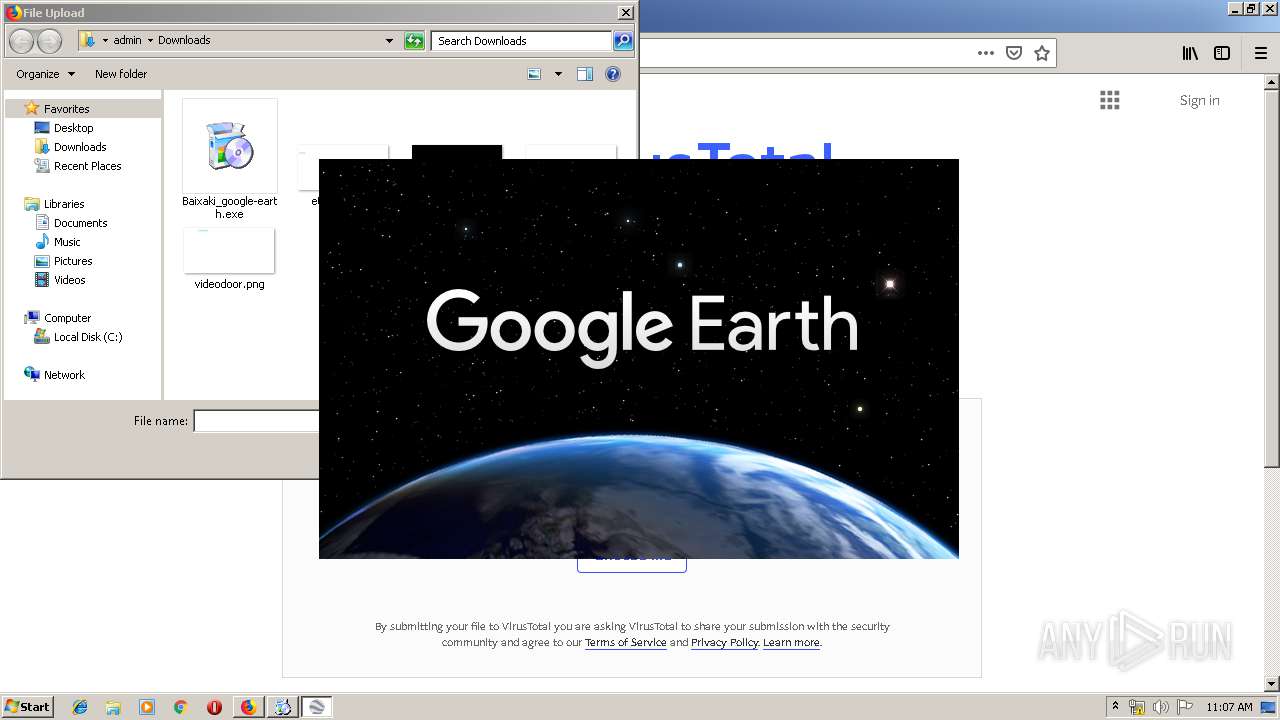The height and width of the screenshot is (720, 1280).
Task: Open Desktop in the navigation pane
Action: pyautogui.click(x=73, y=128)
